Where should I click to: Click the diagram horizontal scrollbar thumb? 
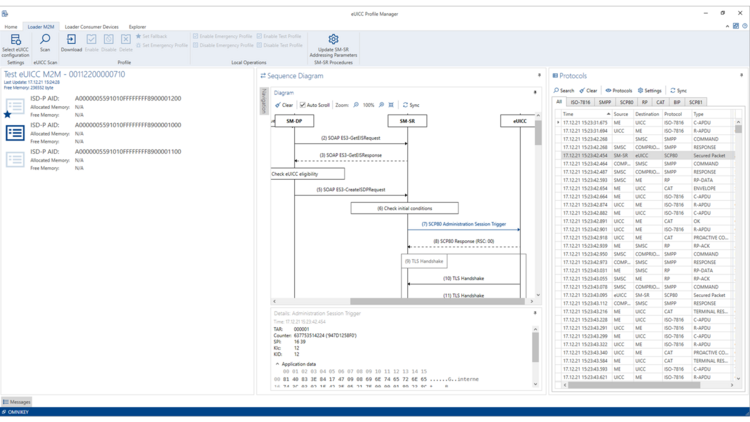click(437, 301)
